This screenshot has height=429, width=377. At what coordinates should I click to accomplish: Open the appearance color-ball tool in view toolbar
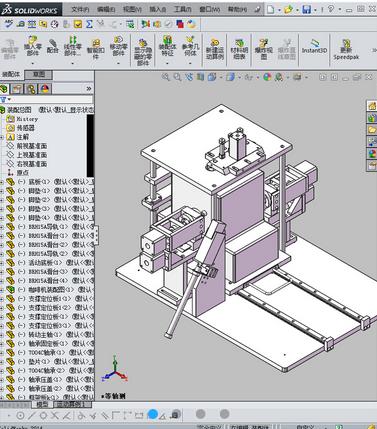coord(267,77)
